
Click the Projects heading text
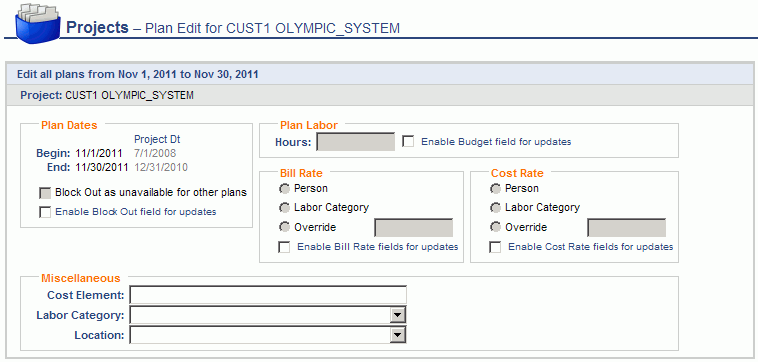click(x=97, y=27)
